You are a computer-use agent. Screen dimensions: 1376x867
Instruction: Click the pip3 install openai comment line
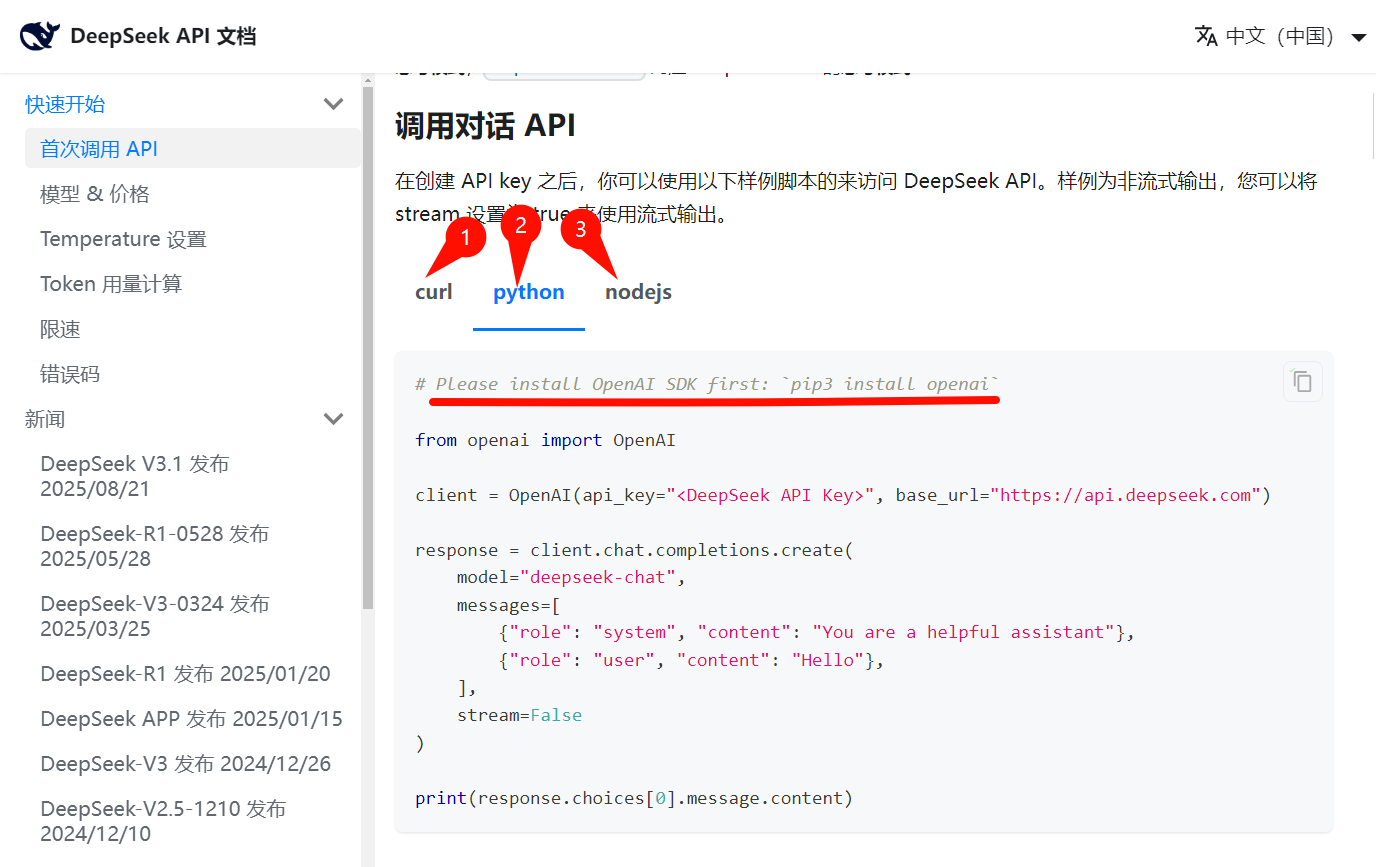[x=708, y=384]
